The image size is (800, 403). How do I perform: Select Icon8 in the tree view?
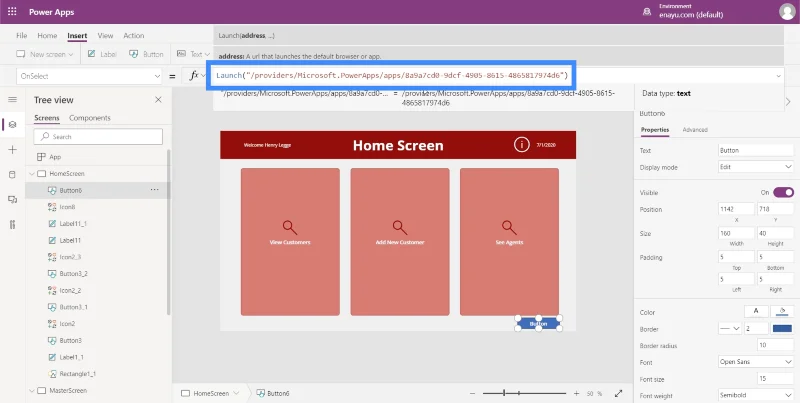point(67,207)
